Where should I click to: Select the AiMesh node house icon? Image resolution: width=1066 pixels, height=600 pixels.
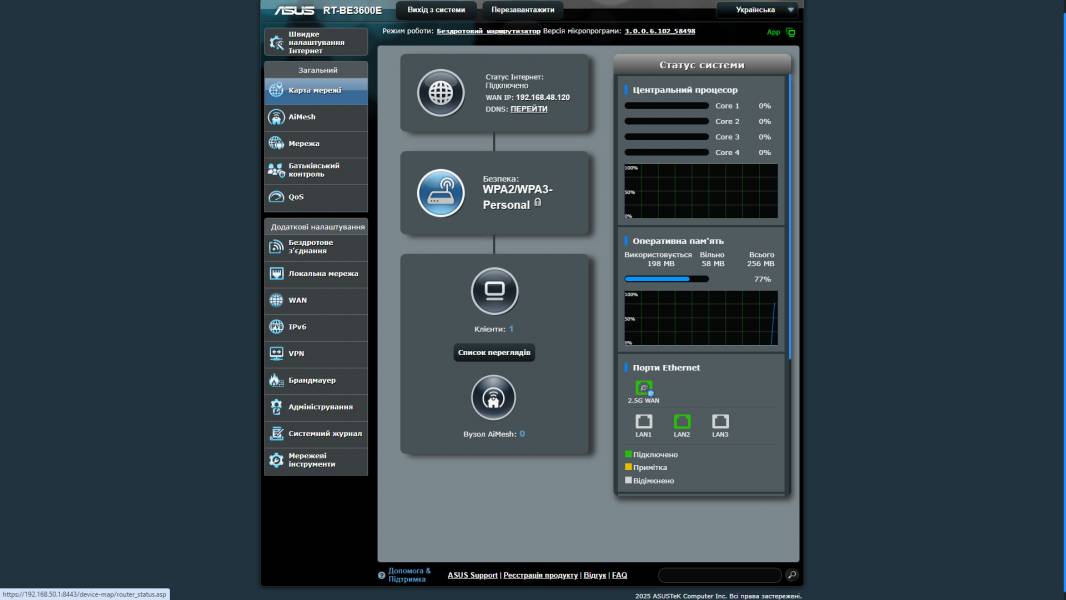pos(494,398)
